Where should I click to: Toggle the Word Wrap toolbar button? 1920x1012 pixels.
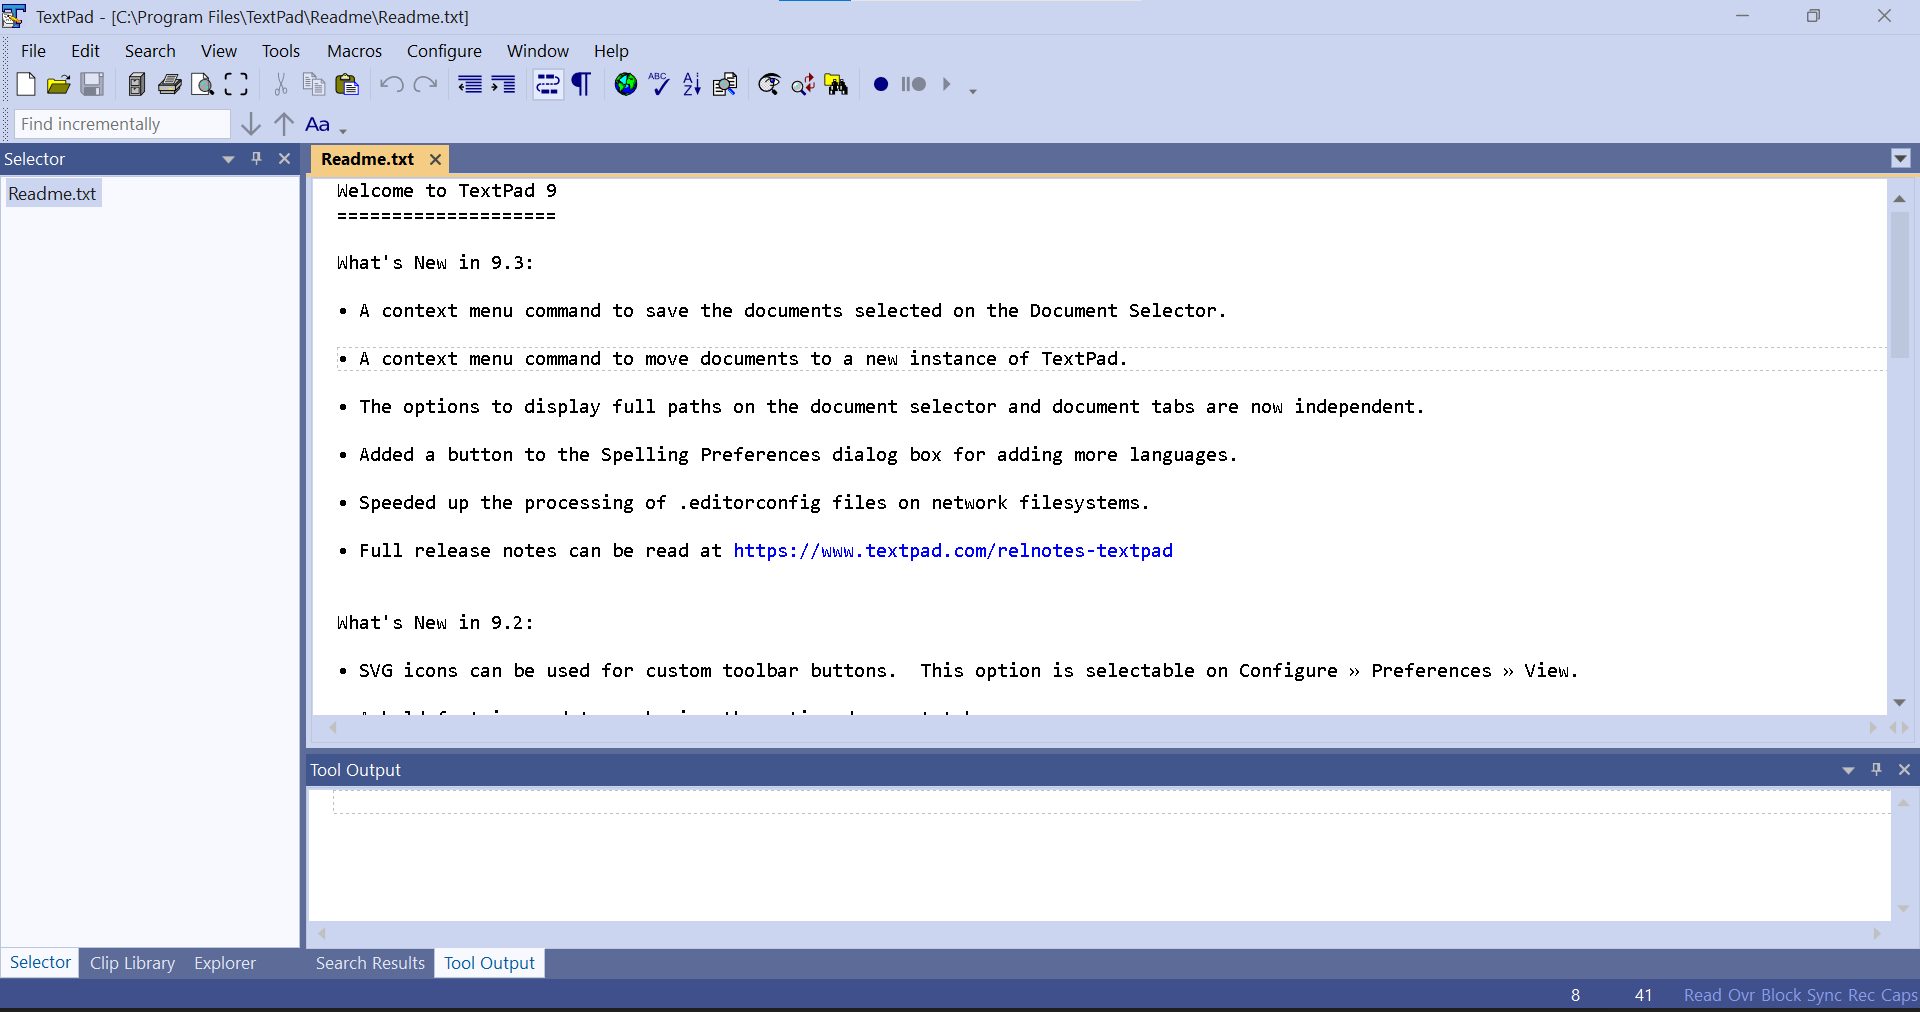coord(548,84)
